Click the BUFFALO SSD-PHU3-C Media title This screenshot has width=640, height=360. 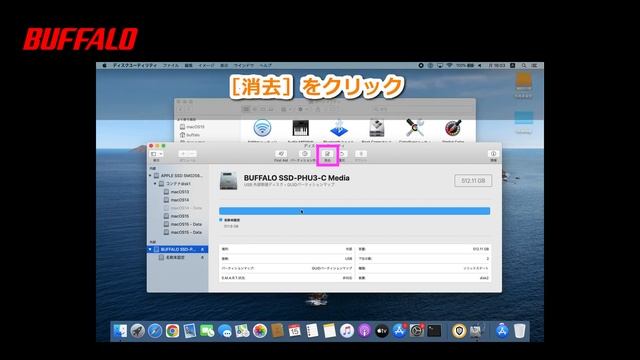(296, 178)
